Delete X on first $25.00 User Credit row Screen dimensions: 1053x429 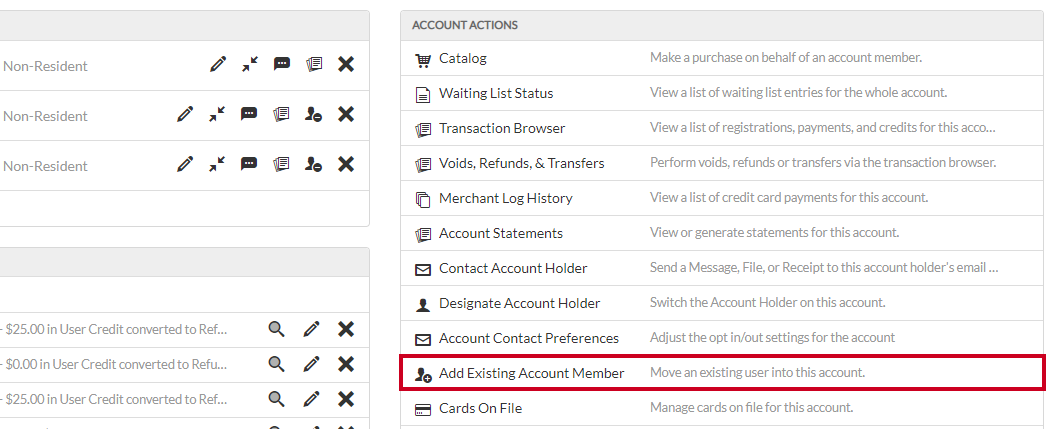click(346, 329)
